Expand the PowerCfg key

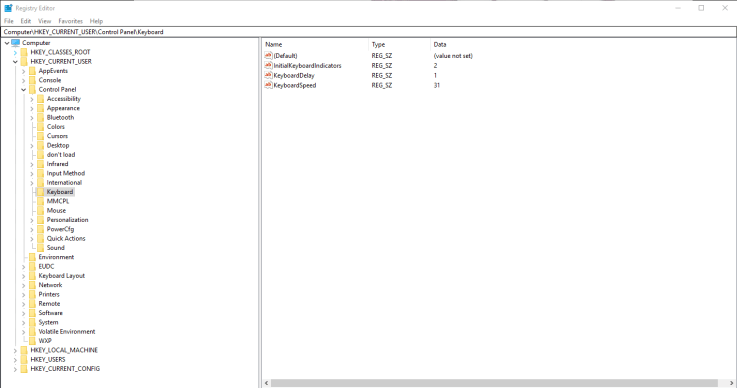pos(32,229)
